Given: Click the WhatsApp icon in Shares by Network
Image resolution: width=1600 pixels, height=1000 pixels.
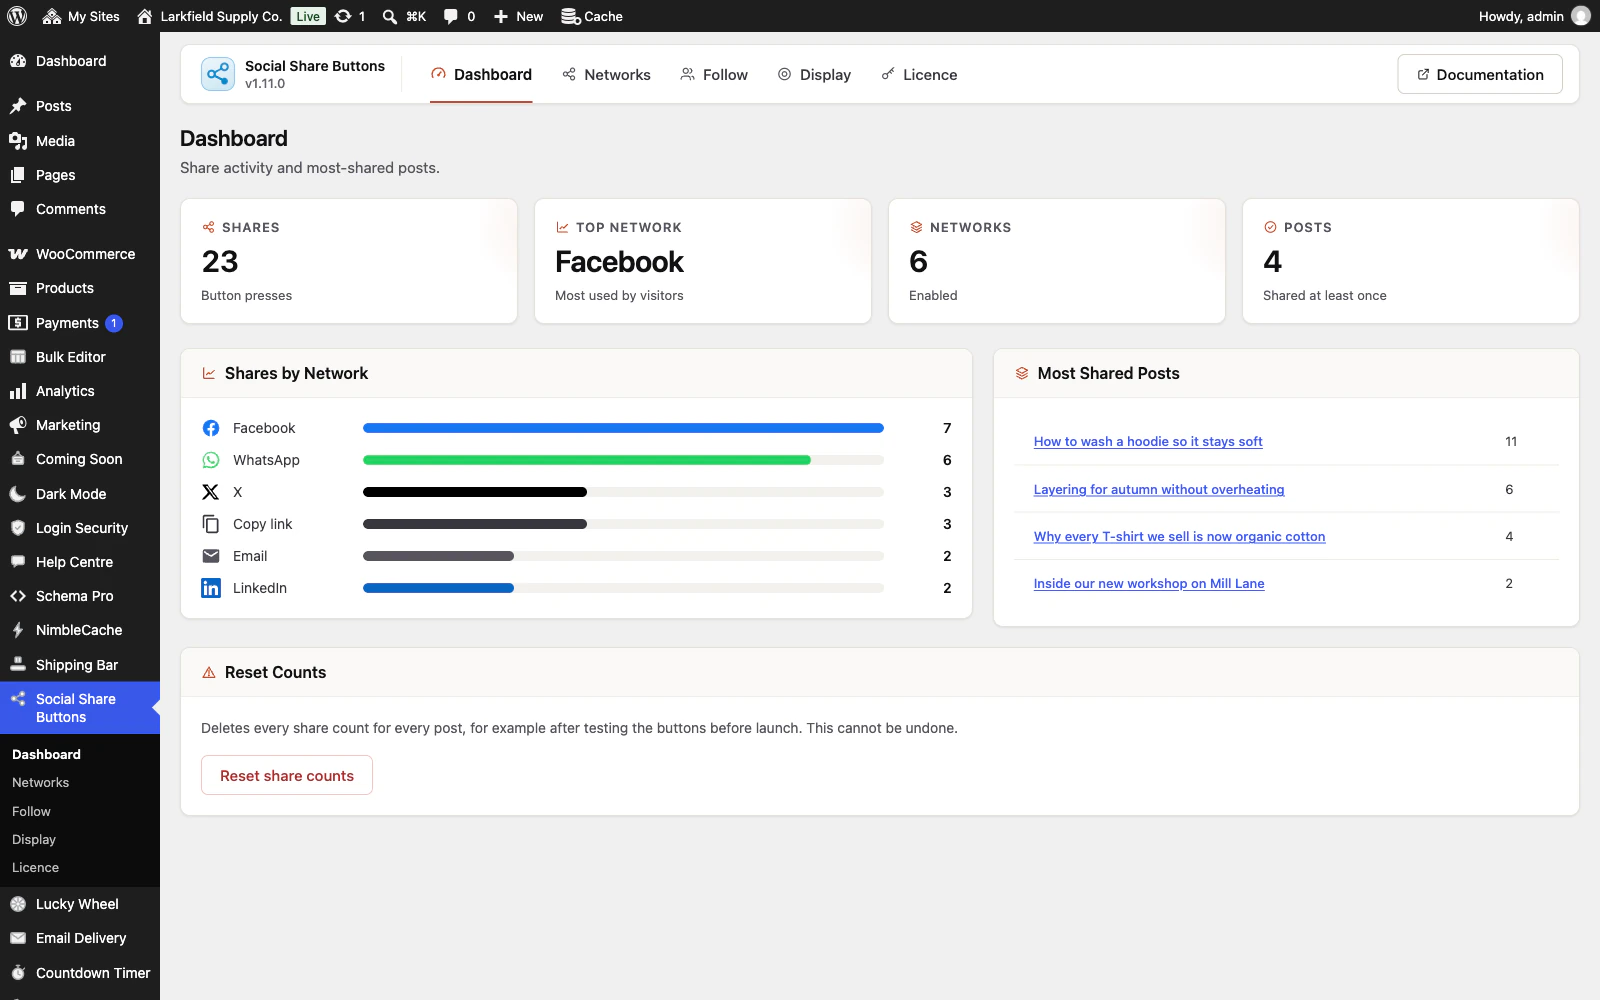Looking at the screenshot, I should tap(211, 460).
